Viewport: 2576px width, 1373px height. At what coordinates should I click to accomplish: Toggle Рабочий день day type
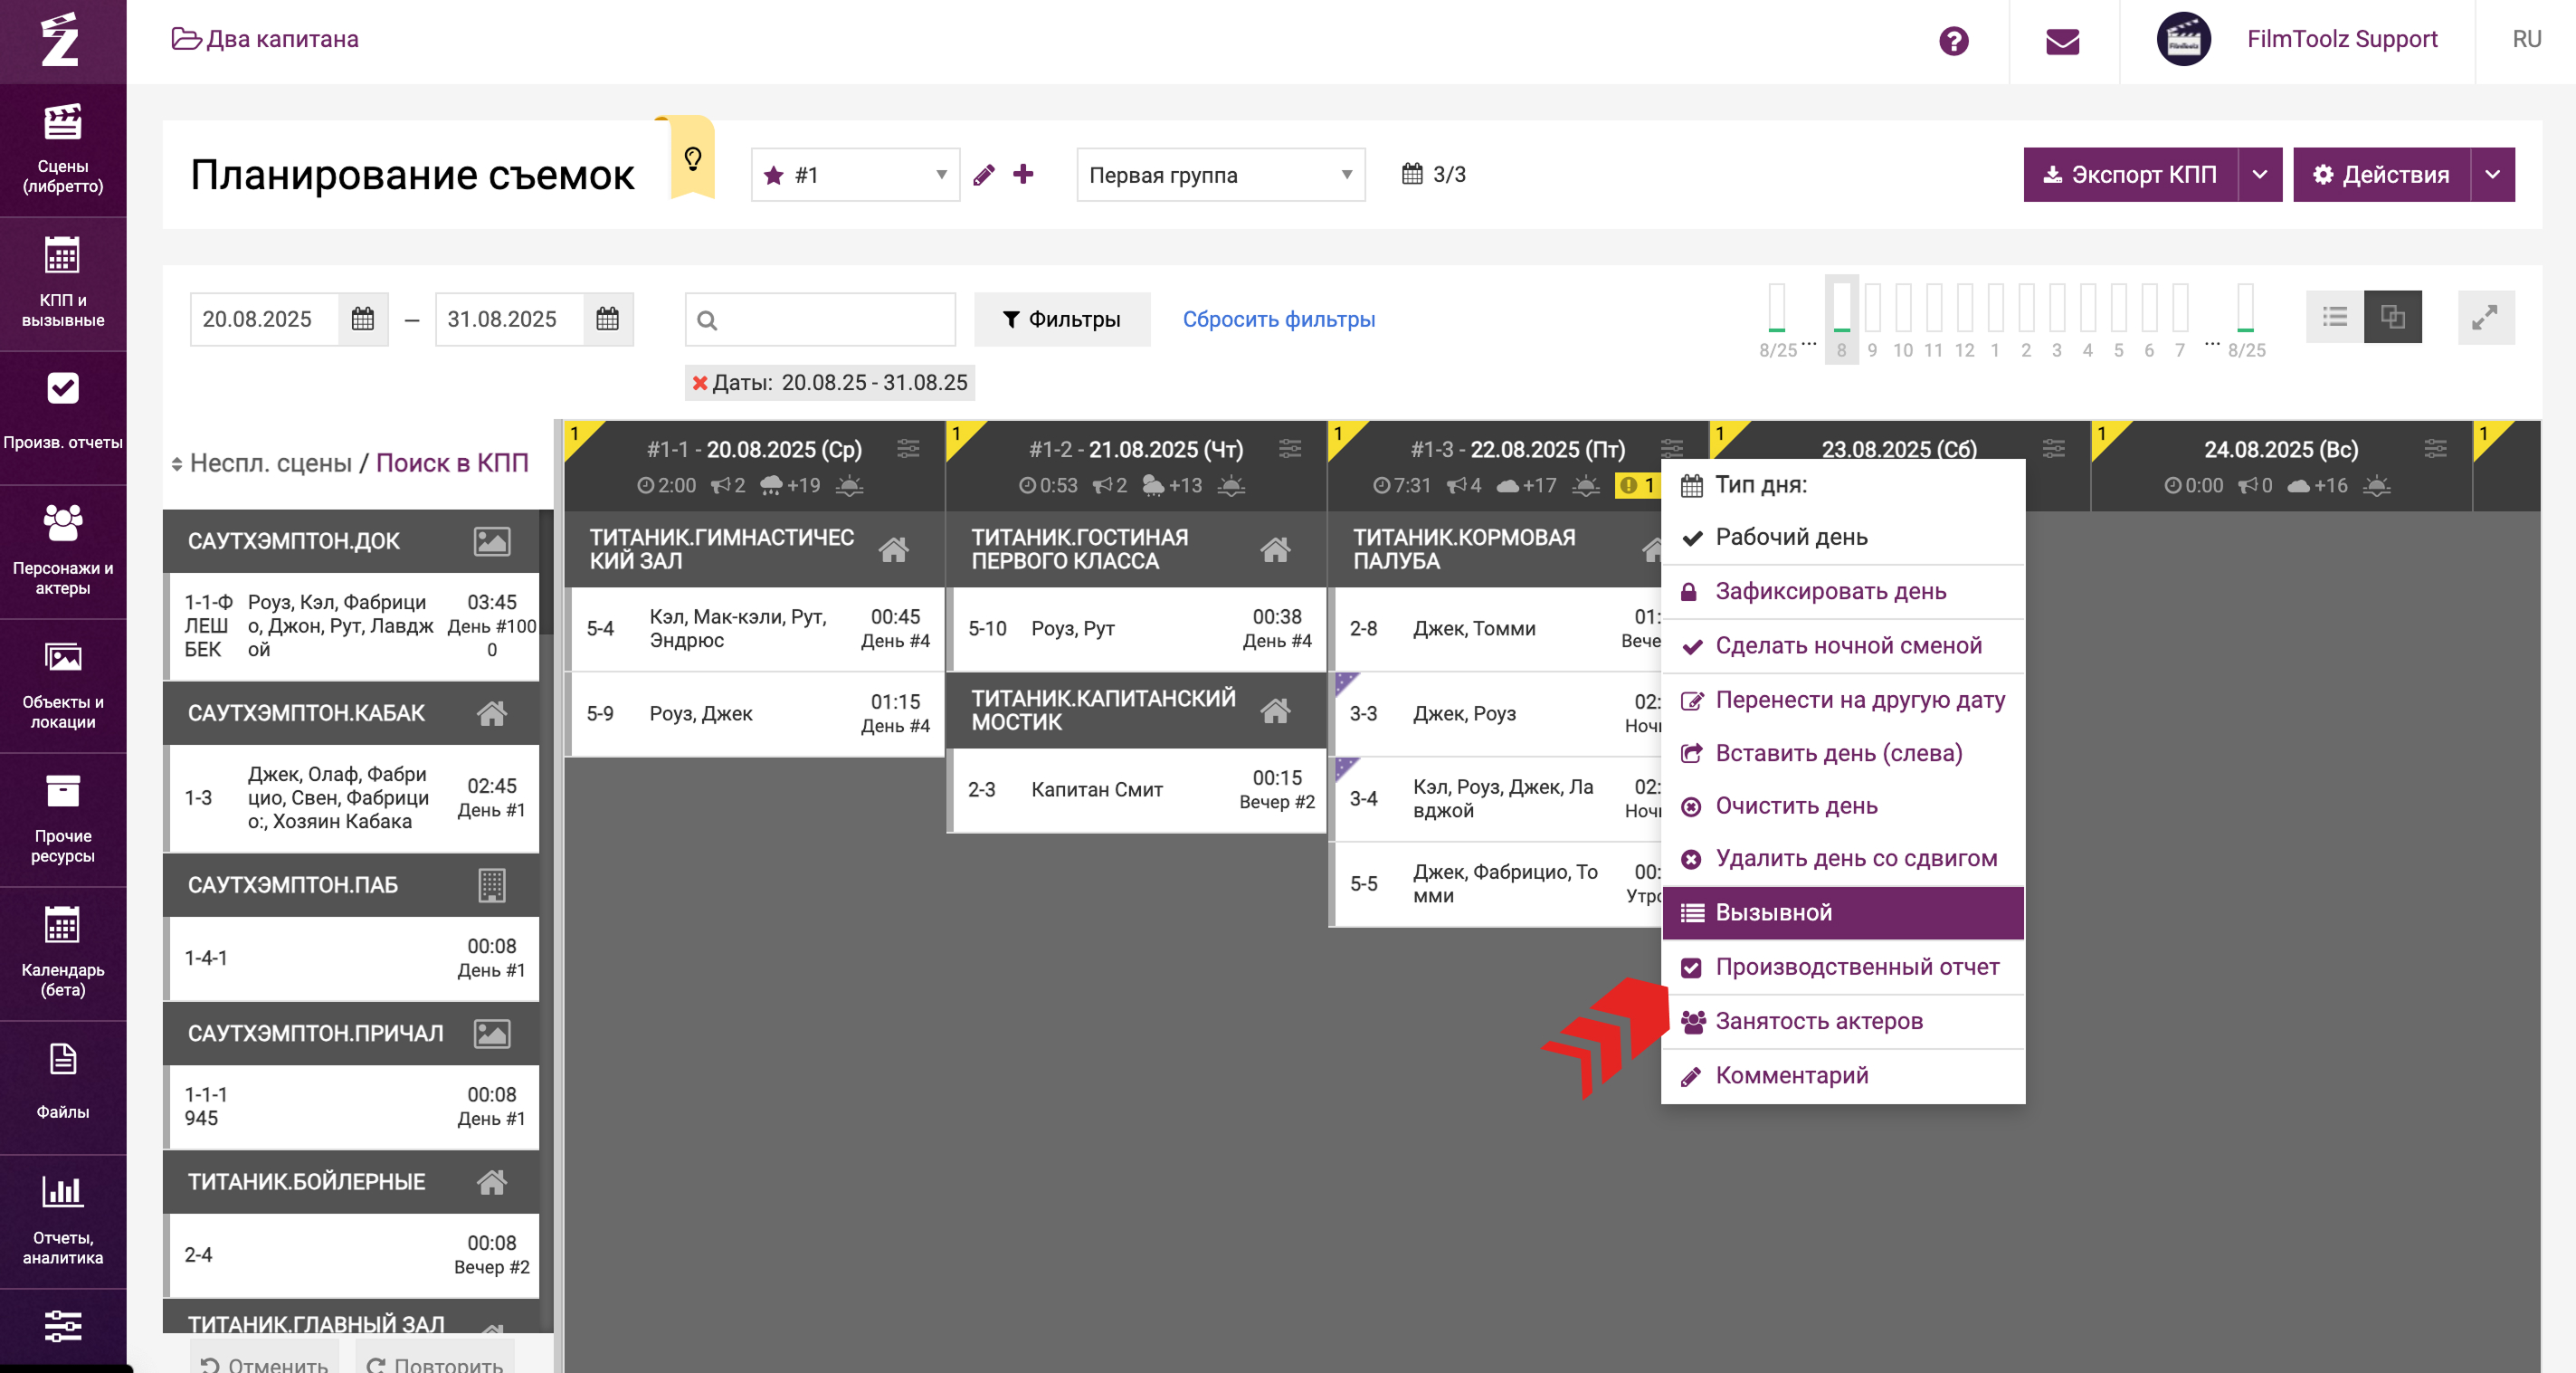[x=1843, y=537]
